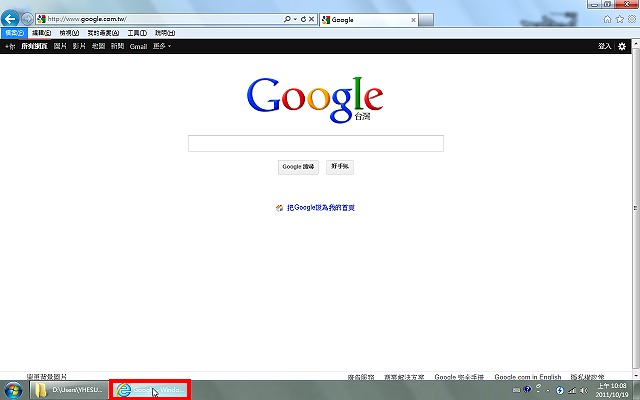The image size is (640, 400).
Task: Click the Google favicon in the address bar
Action: tap(41, 19)
